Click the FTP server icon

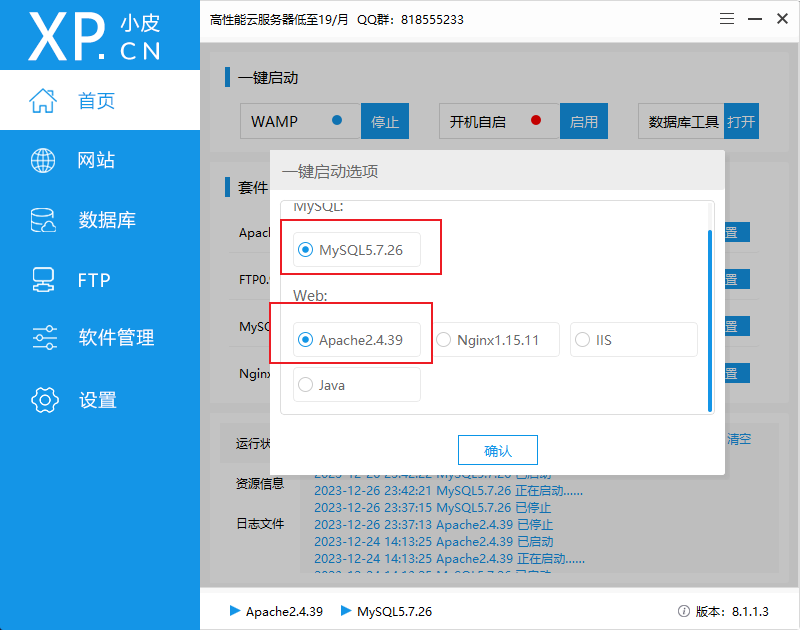[43, 280]
